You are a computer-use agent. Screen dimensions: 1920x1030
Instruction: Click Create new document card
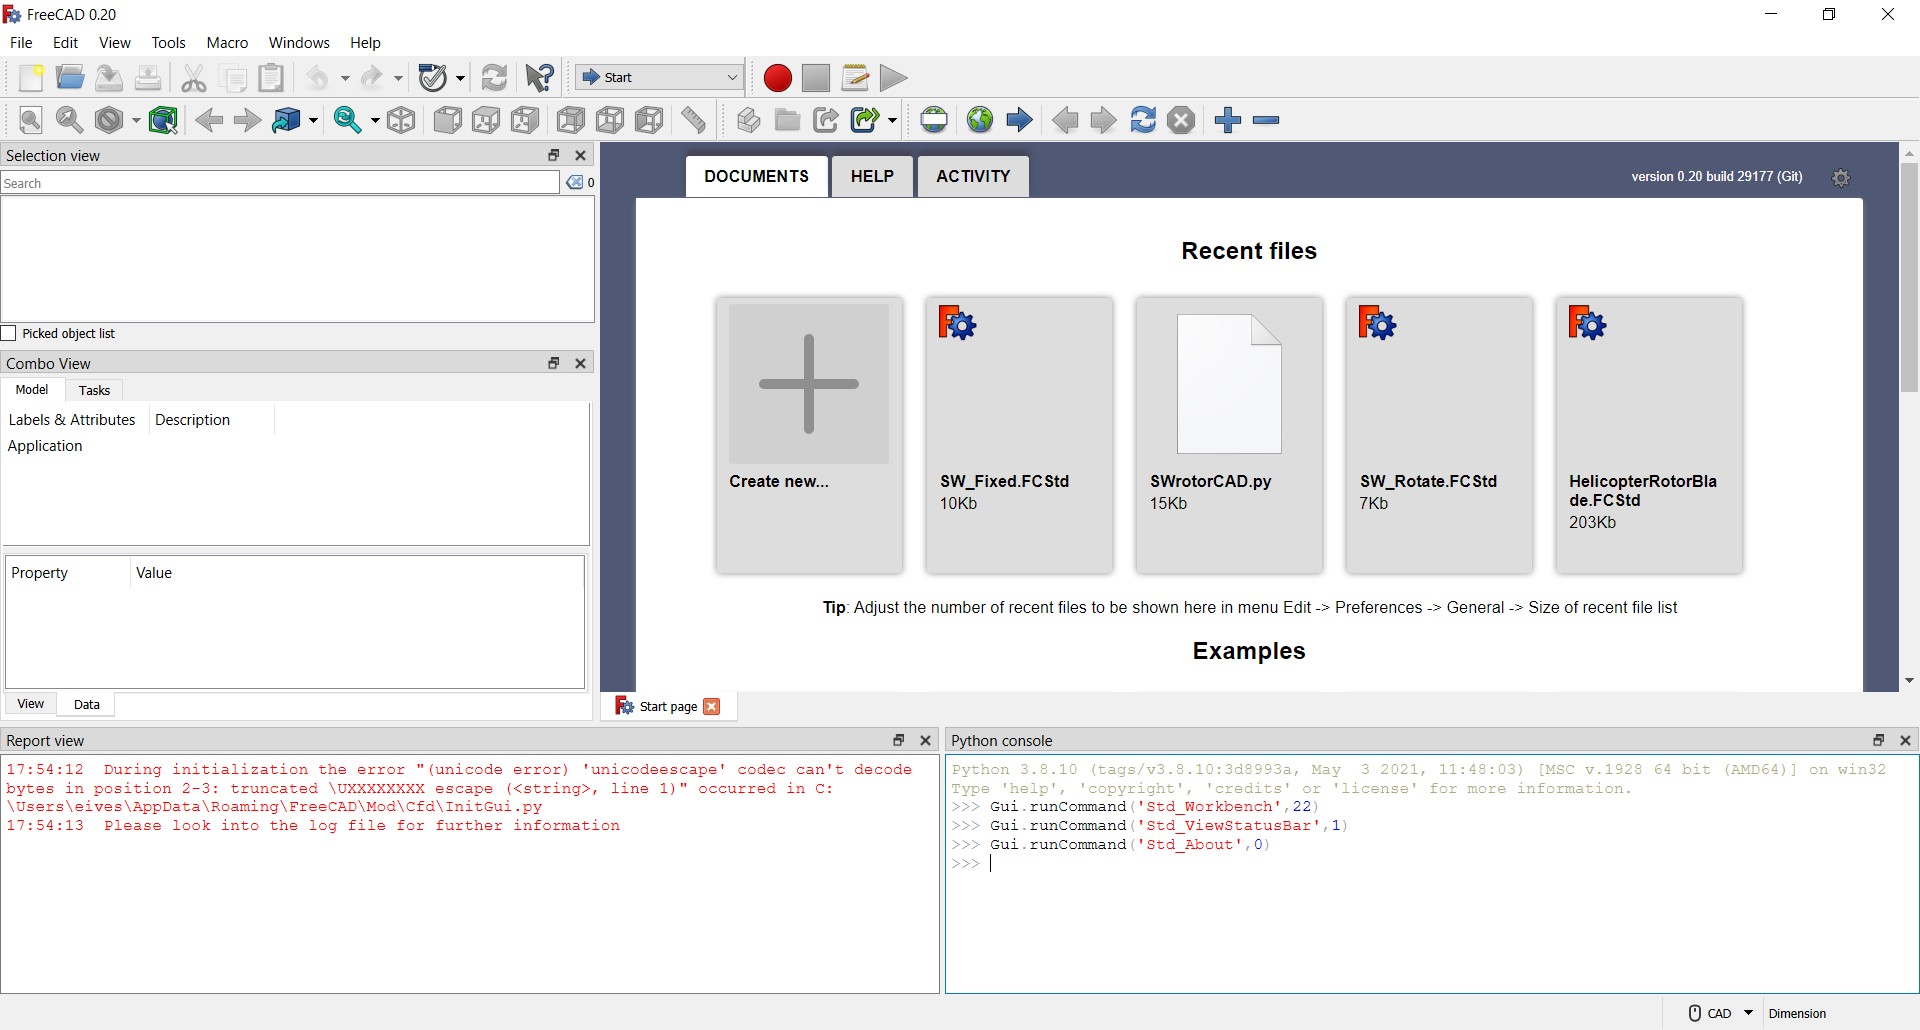point(809,435)
